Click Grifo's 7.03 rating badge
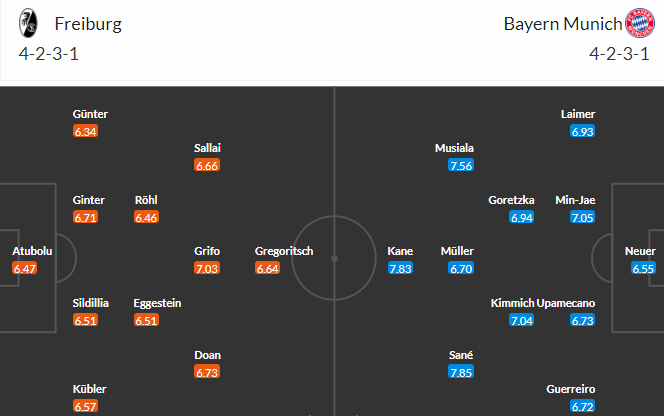Screen dimensions: 664x416 pos(207,268)
